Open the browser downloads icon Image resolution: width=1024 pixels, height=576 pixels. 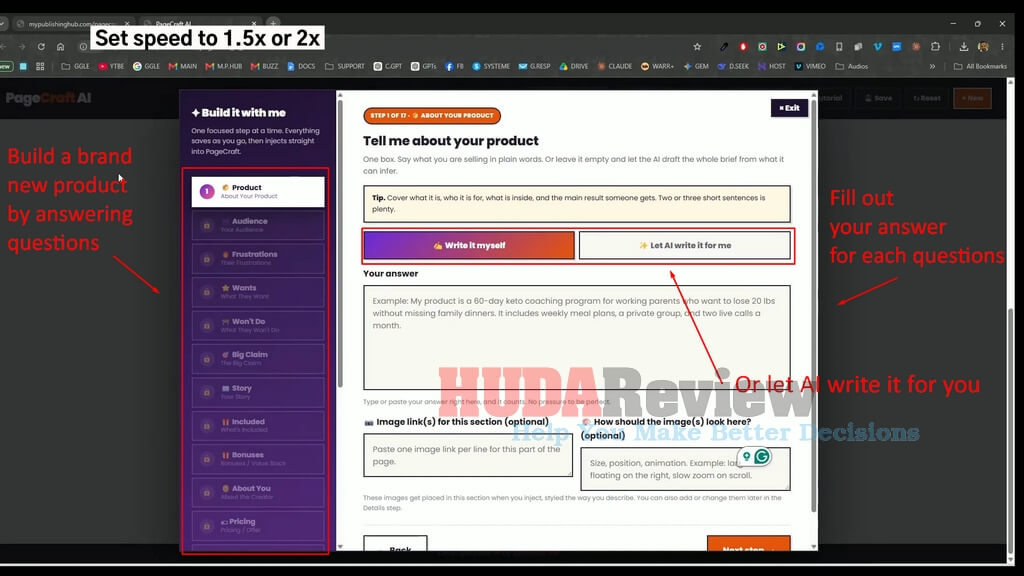point(963,47)
